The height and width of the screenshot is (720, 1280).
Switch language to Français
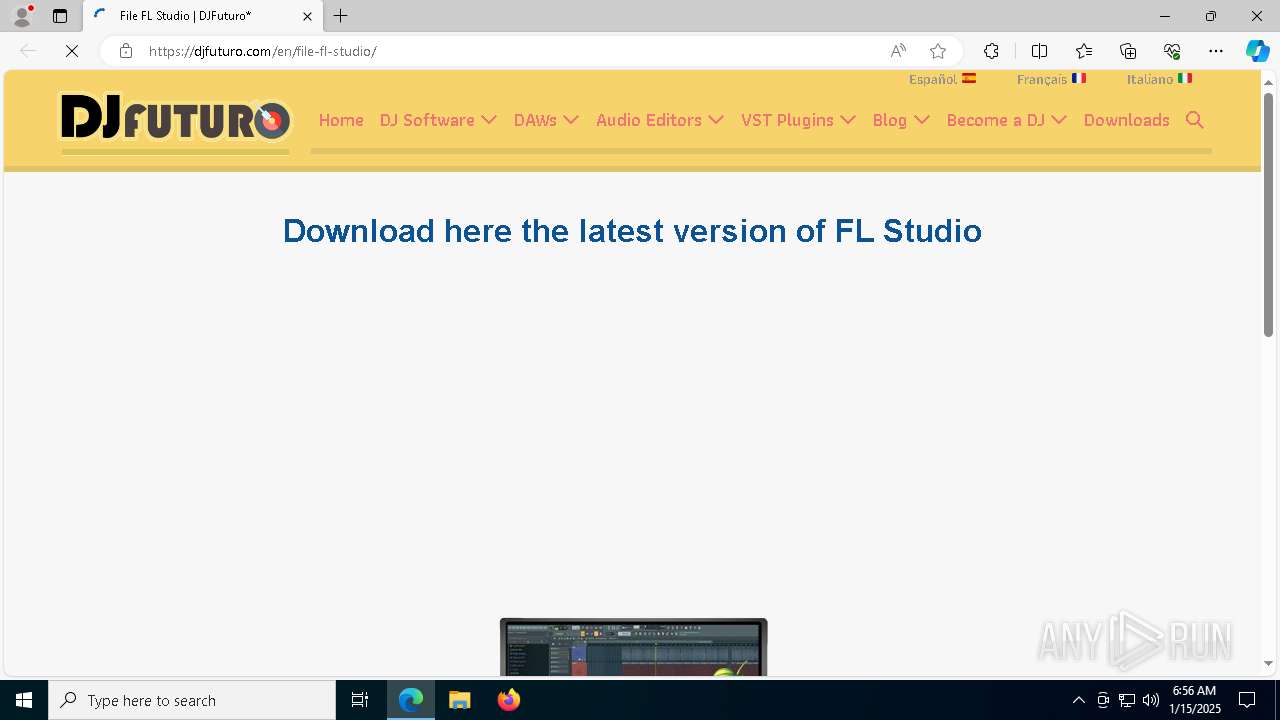(x=1051, y=79)
